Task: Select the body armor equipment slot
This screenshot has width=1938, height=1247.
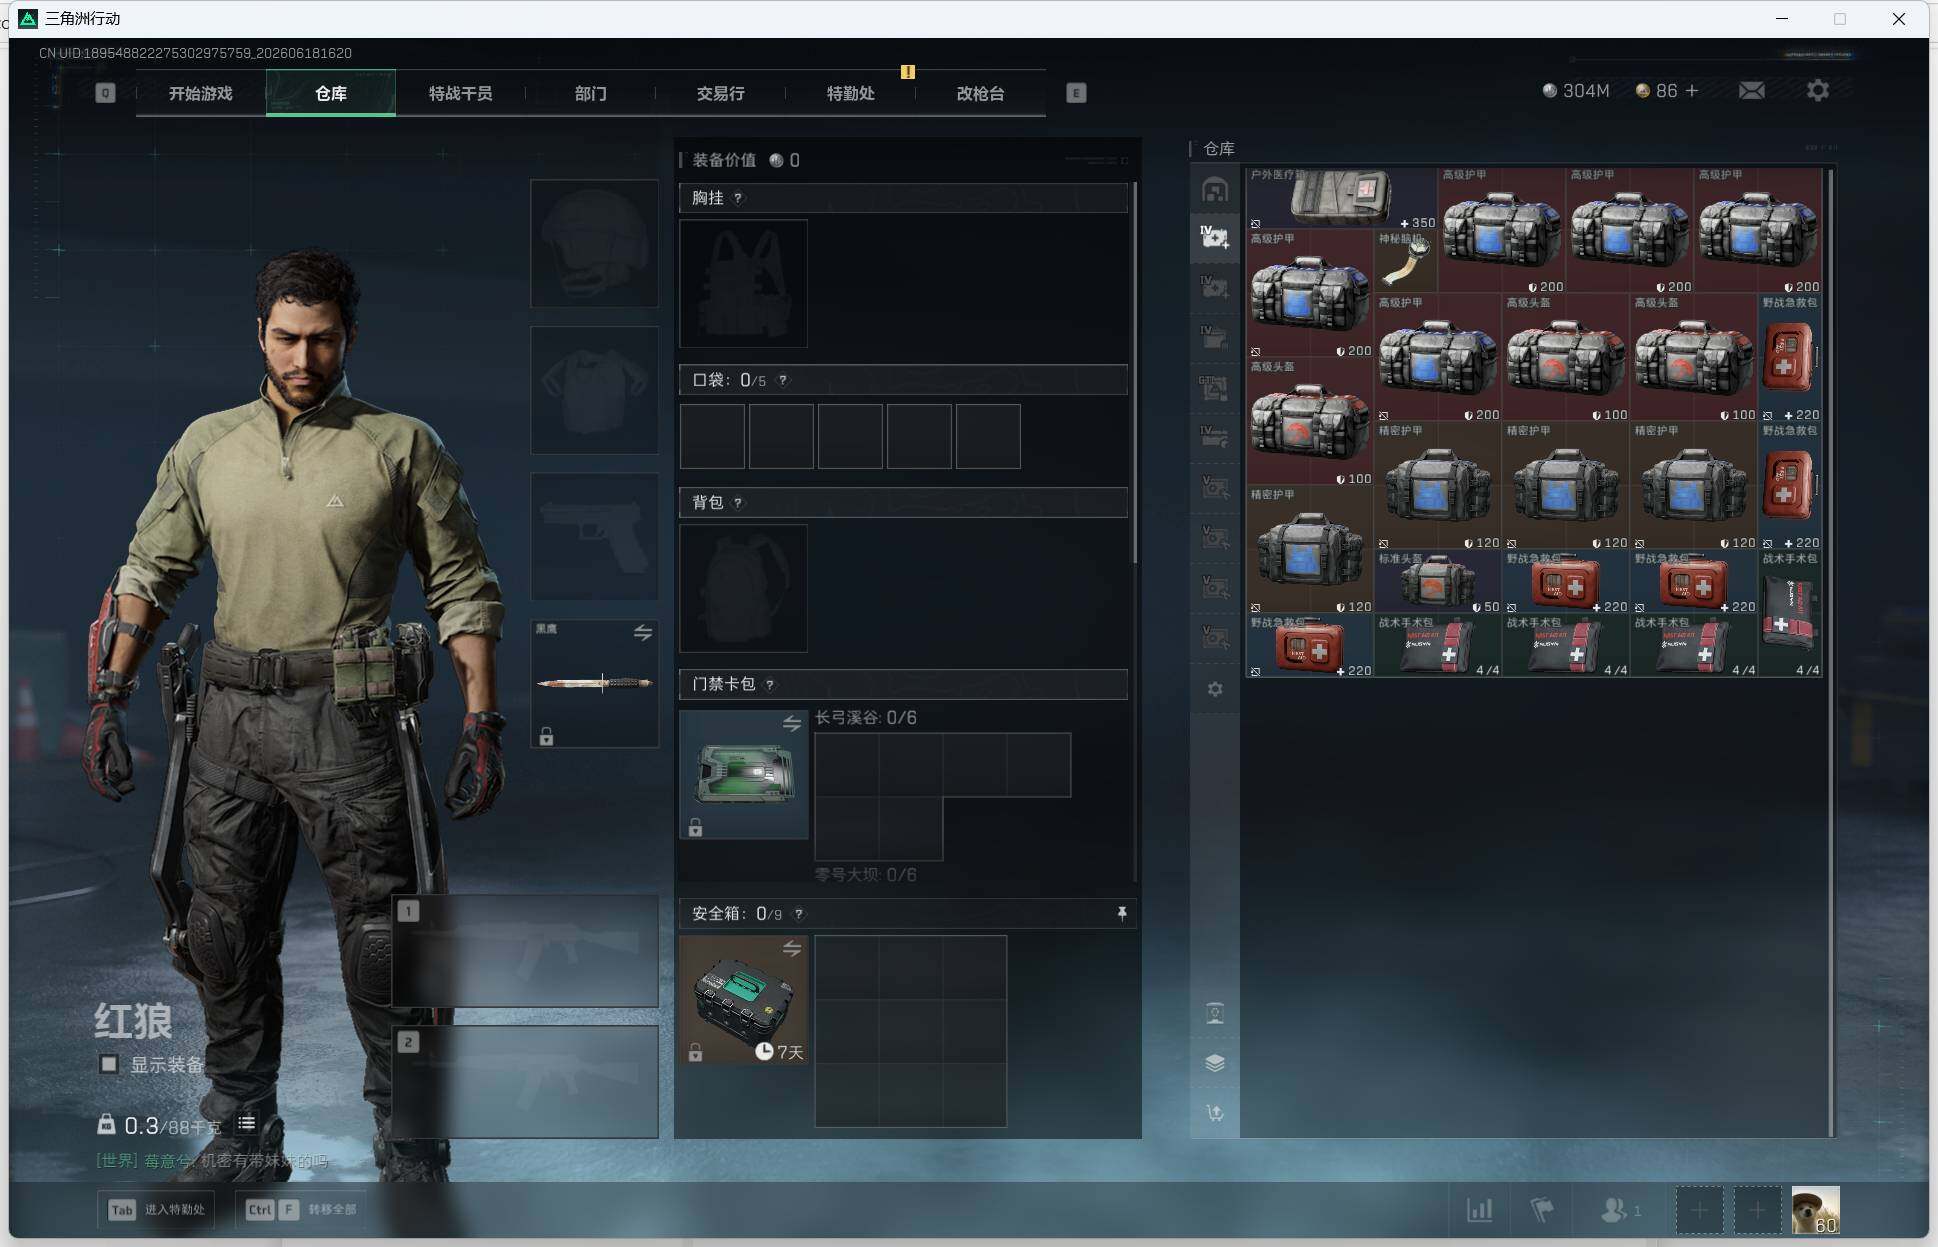Action: click(594, 390)
